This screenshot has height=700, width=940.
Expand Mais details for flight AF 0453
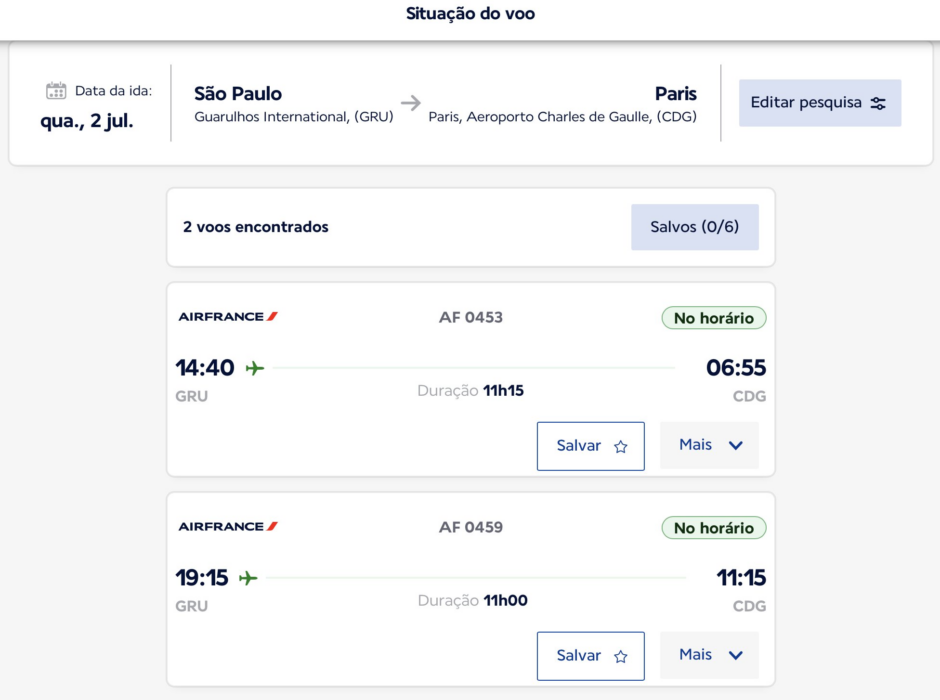709,445
